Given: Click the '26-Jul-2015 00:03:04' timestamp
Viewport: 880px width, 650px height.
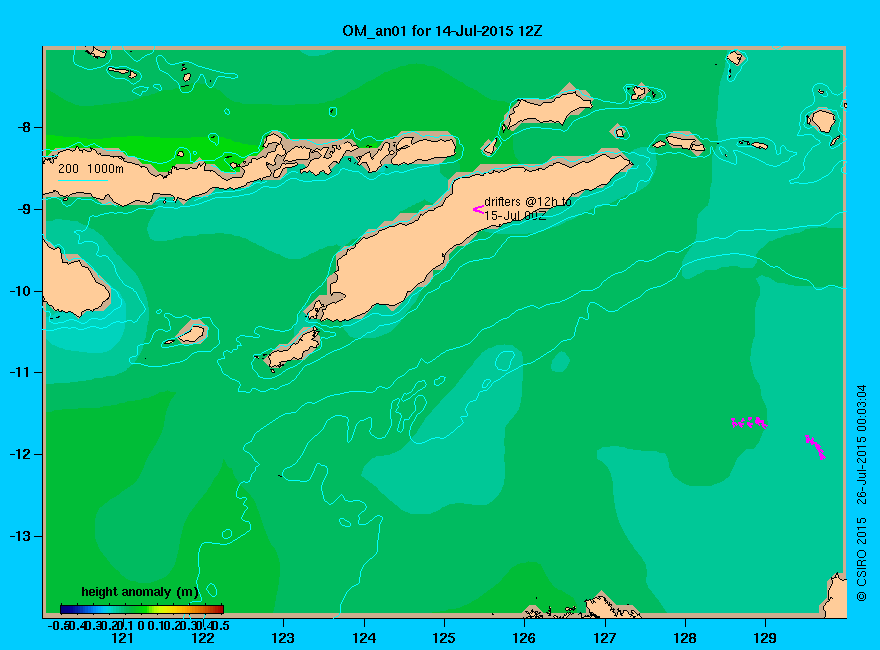Looking at the screenshot, I should pos(861,445).
